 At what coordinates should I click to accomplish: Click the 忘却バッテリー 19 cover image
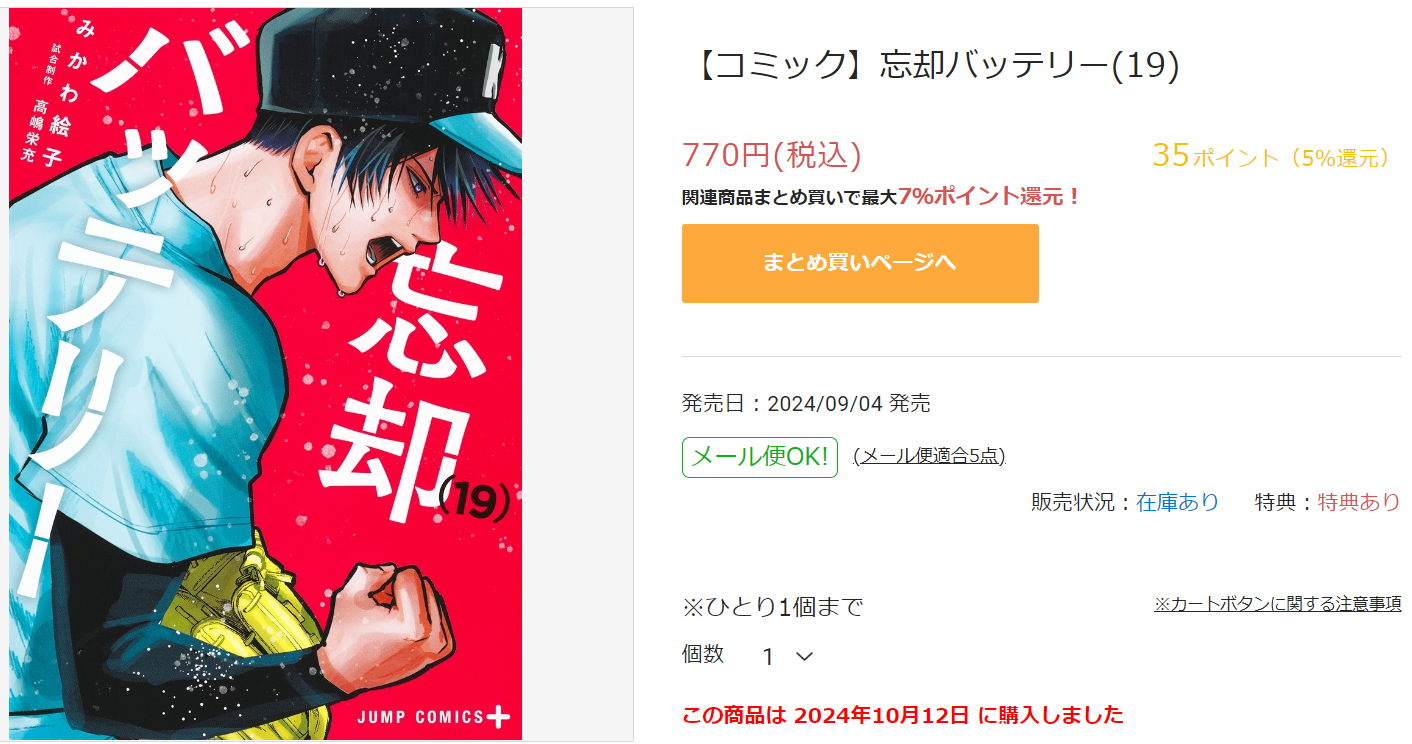(266, 374)
